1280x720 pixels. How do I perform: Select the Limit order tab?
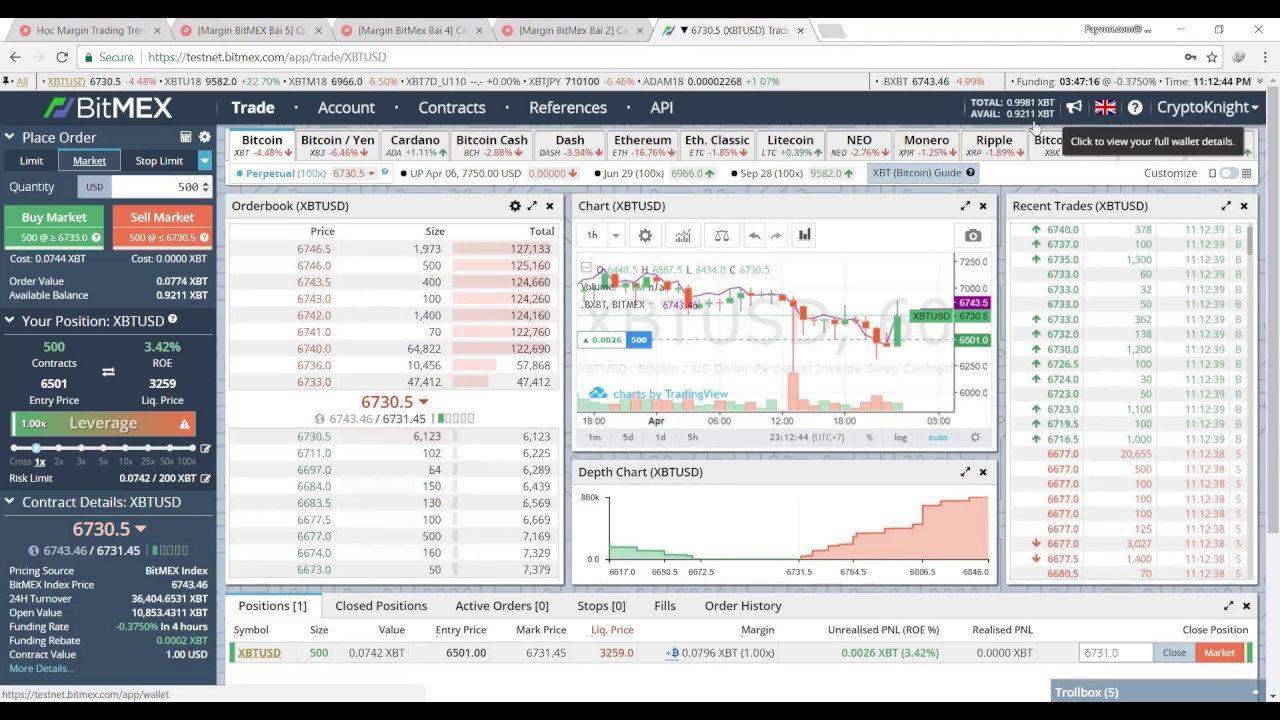pos(31,160)
